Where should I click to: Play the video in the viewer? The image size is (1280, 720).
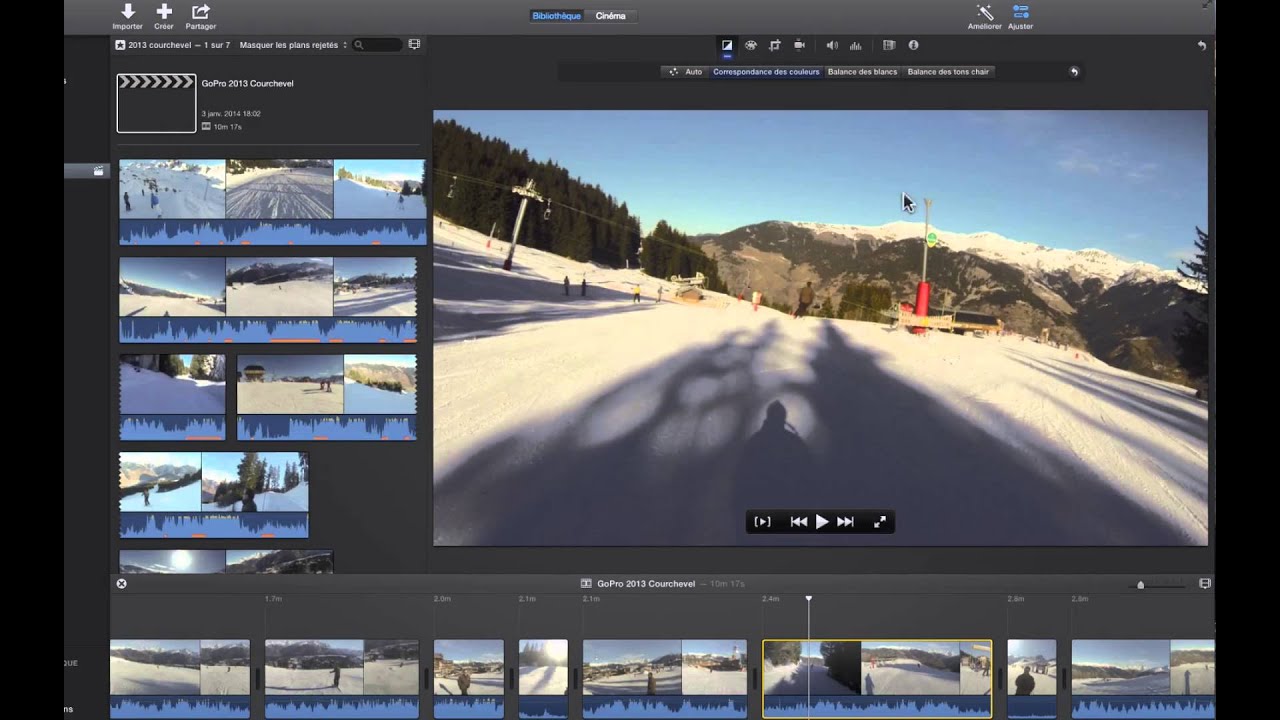[x=822, y=522]
